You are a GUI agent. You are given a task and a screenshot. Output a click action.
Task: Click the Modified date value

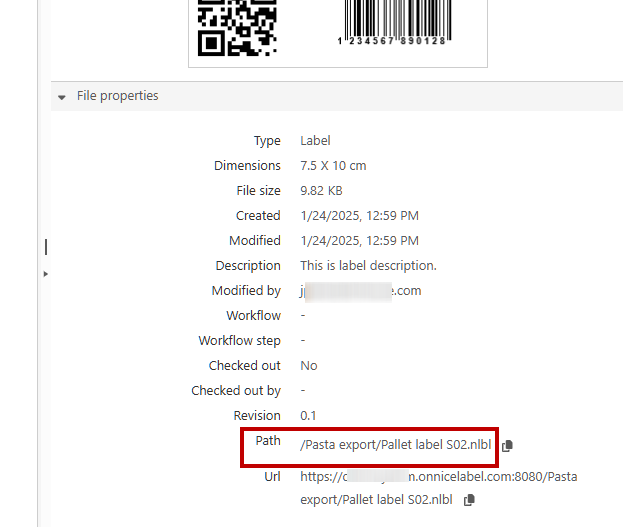[359, 241]
